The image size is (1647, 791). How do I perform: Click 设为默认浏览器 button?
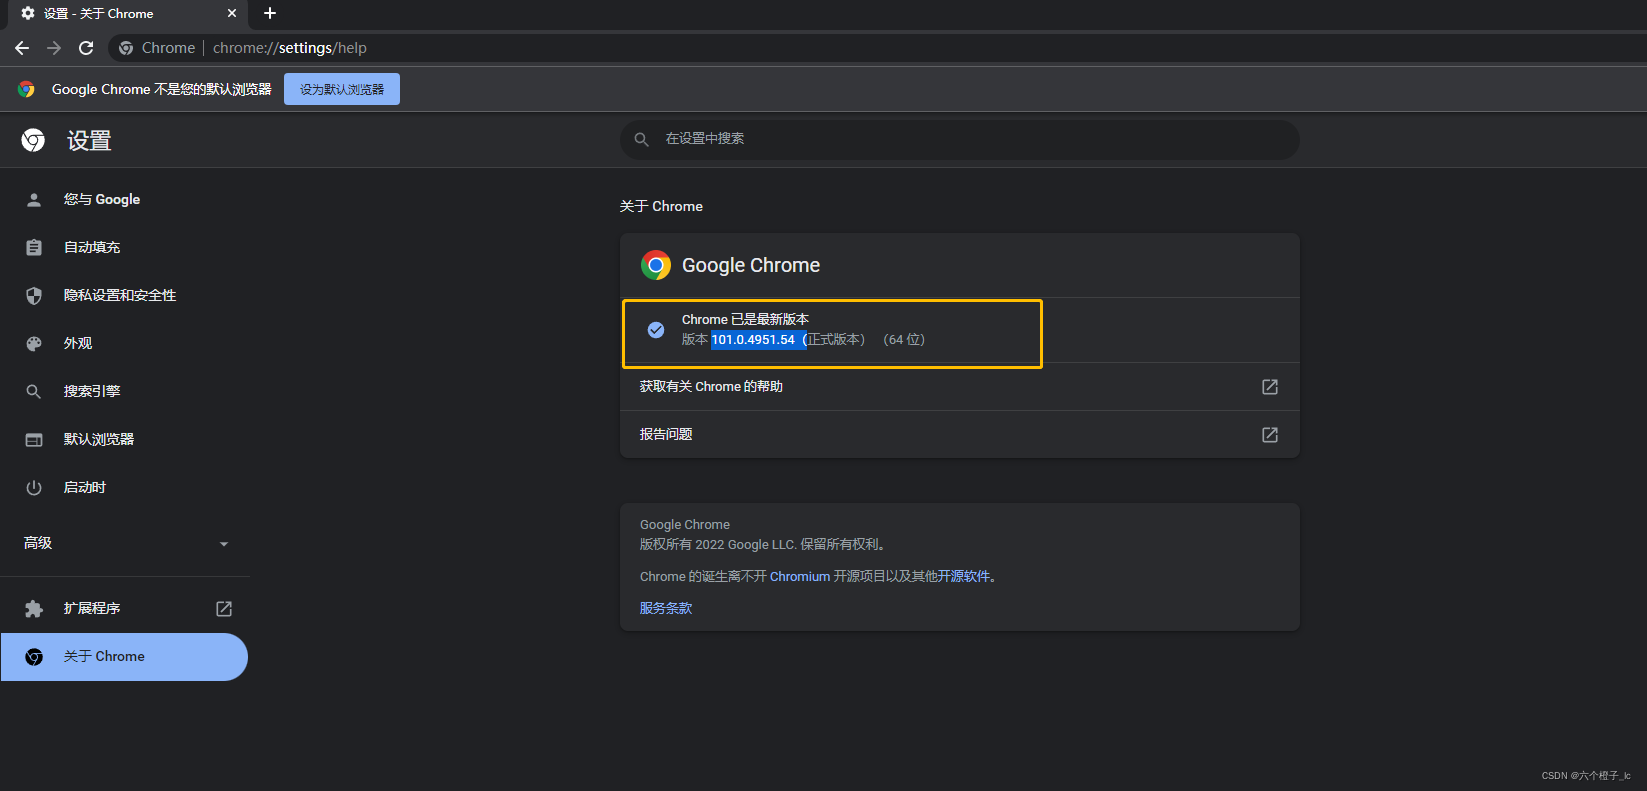tap(342, 89)
